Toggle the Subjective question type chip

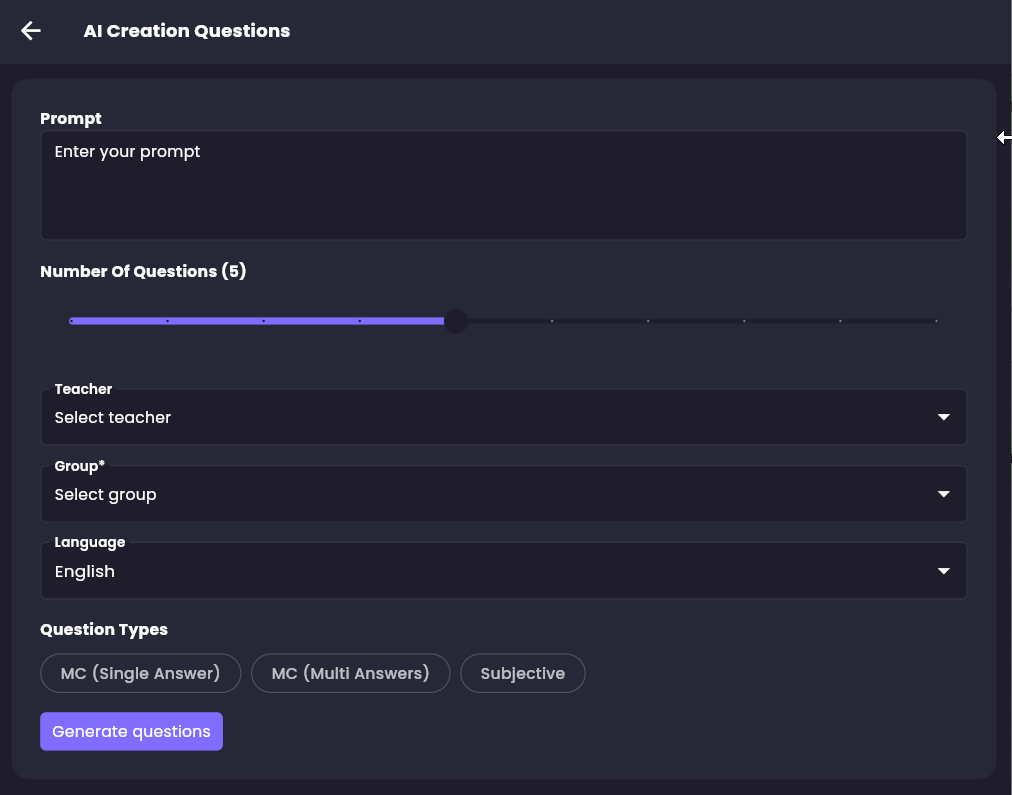[522, 673]
